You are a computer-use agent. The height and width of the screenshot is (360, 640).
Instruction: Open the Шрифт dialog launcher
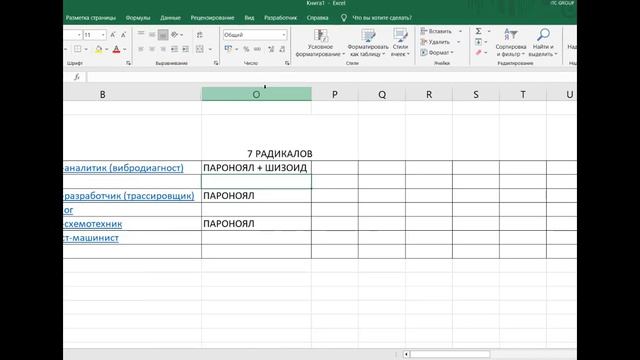click(129, 63)
